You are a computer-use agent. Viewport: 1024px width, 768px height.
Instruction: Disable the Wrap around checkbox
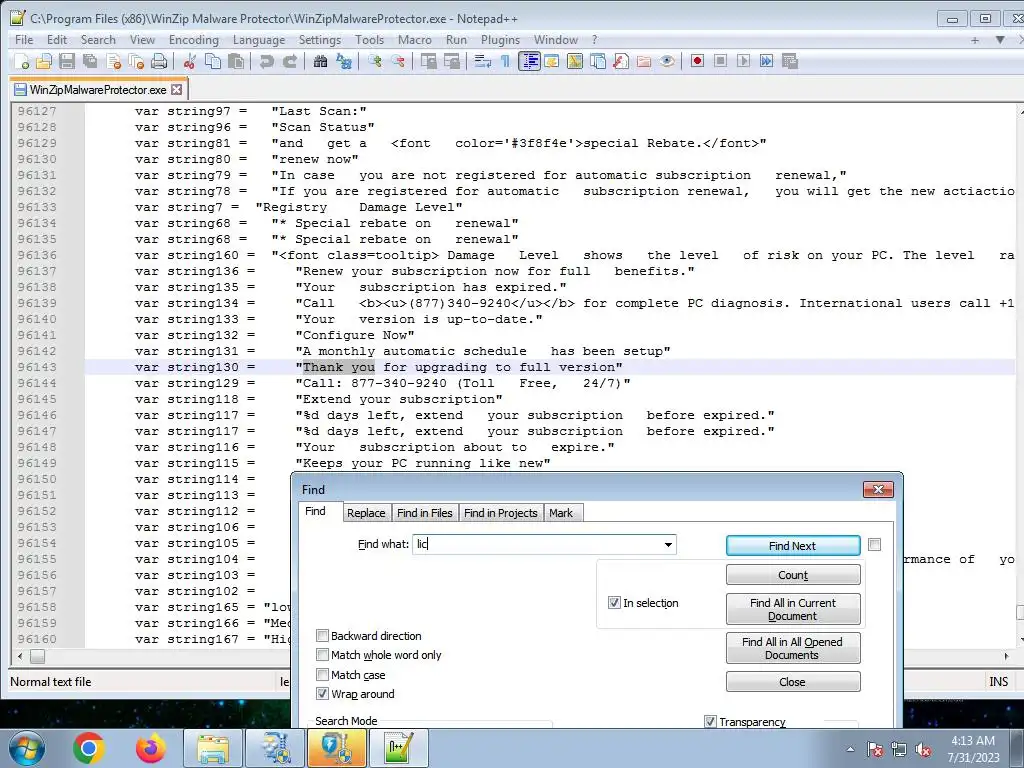pos(322,694)
